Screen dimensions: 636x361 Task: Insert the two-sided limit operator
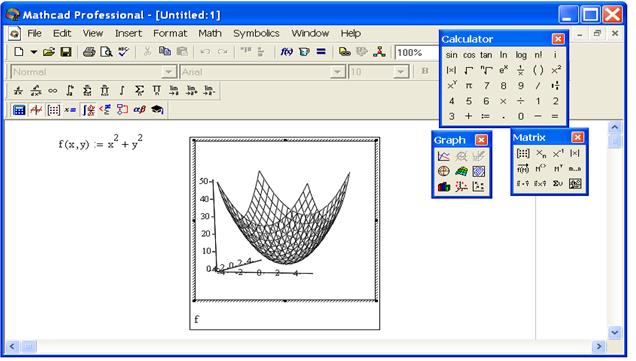point(174,90)
